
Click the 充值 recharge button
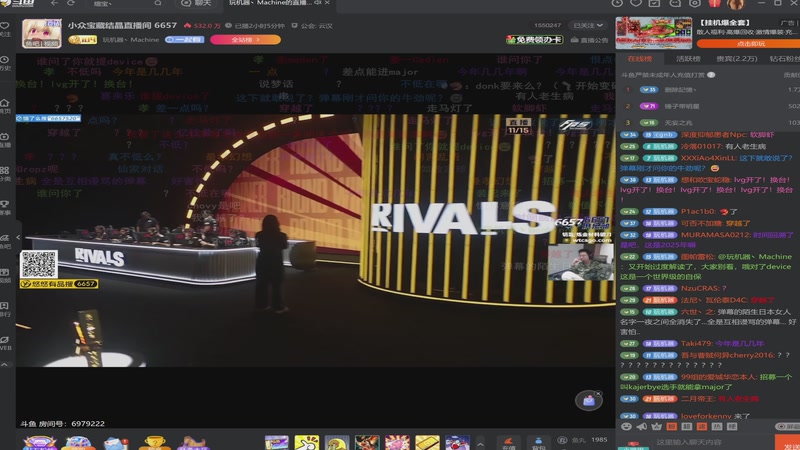pos(509,443)
